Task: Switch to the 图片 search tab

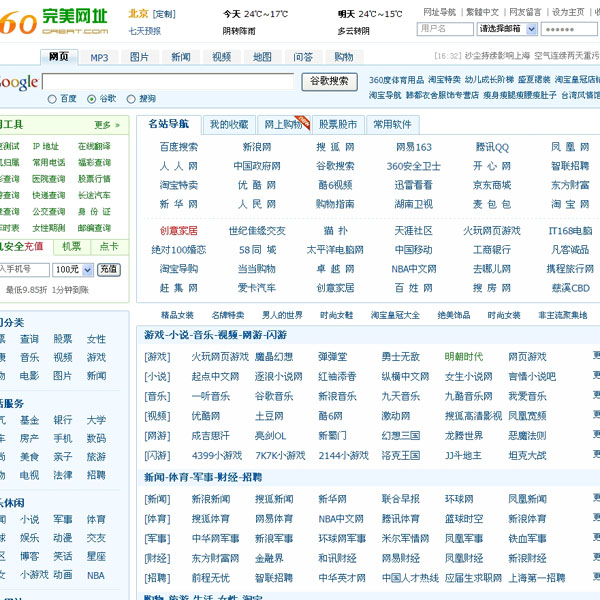Action: point(139,57)
